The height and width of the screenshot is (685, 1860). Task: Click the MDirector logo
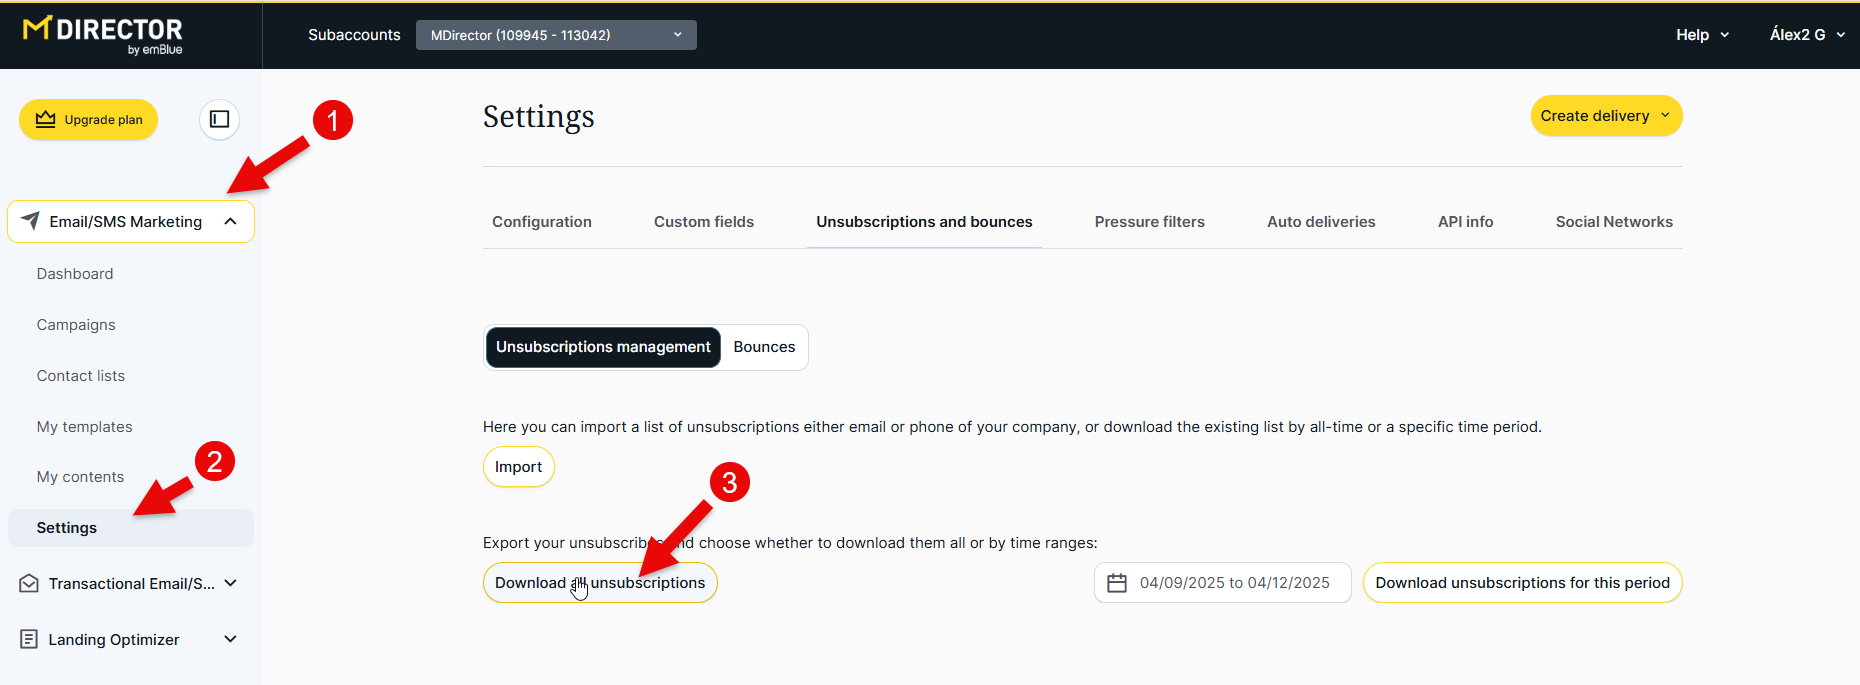tap(103, 34)
